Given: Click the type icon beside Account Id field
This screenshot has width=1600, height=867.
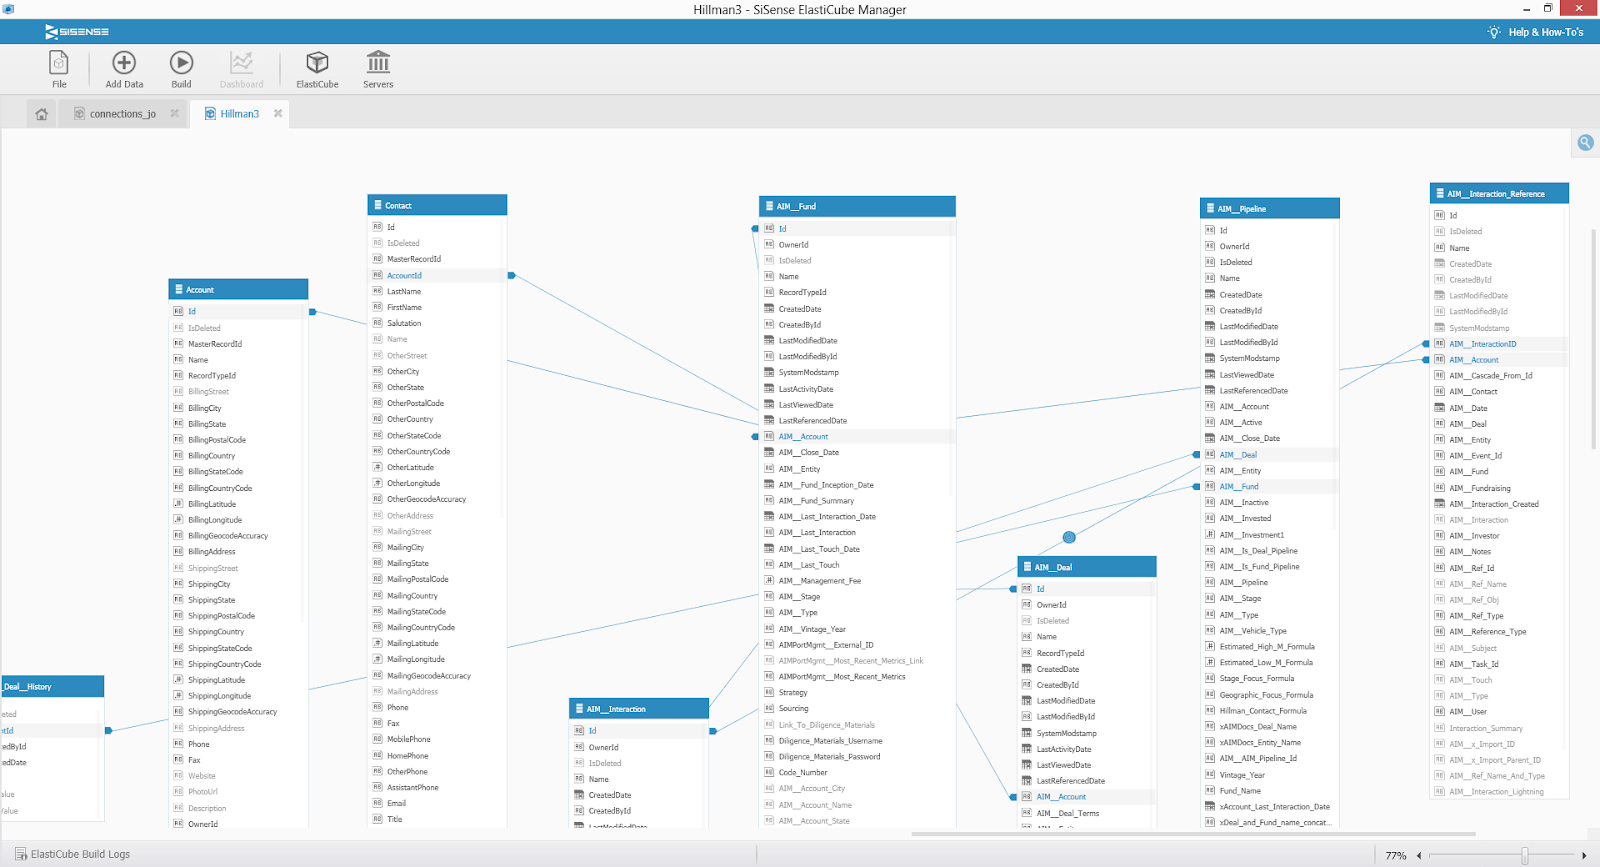Looking at the screenshot, I should point(178,311).
